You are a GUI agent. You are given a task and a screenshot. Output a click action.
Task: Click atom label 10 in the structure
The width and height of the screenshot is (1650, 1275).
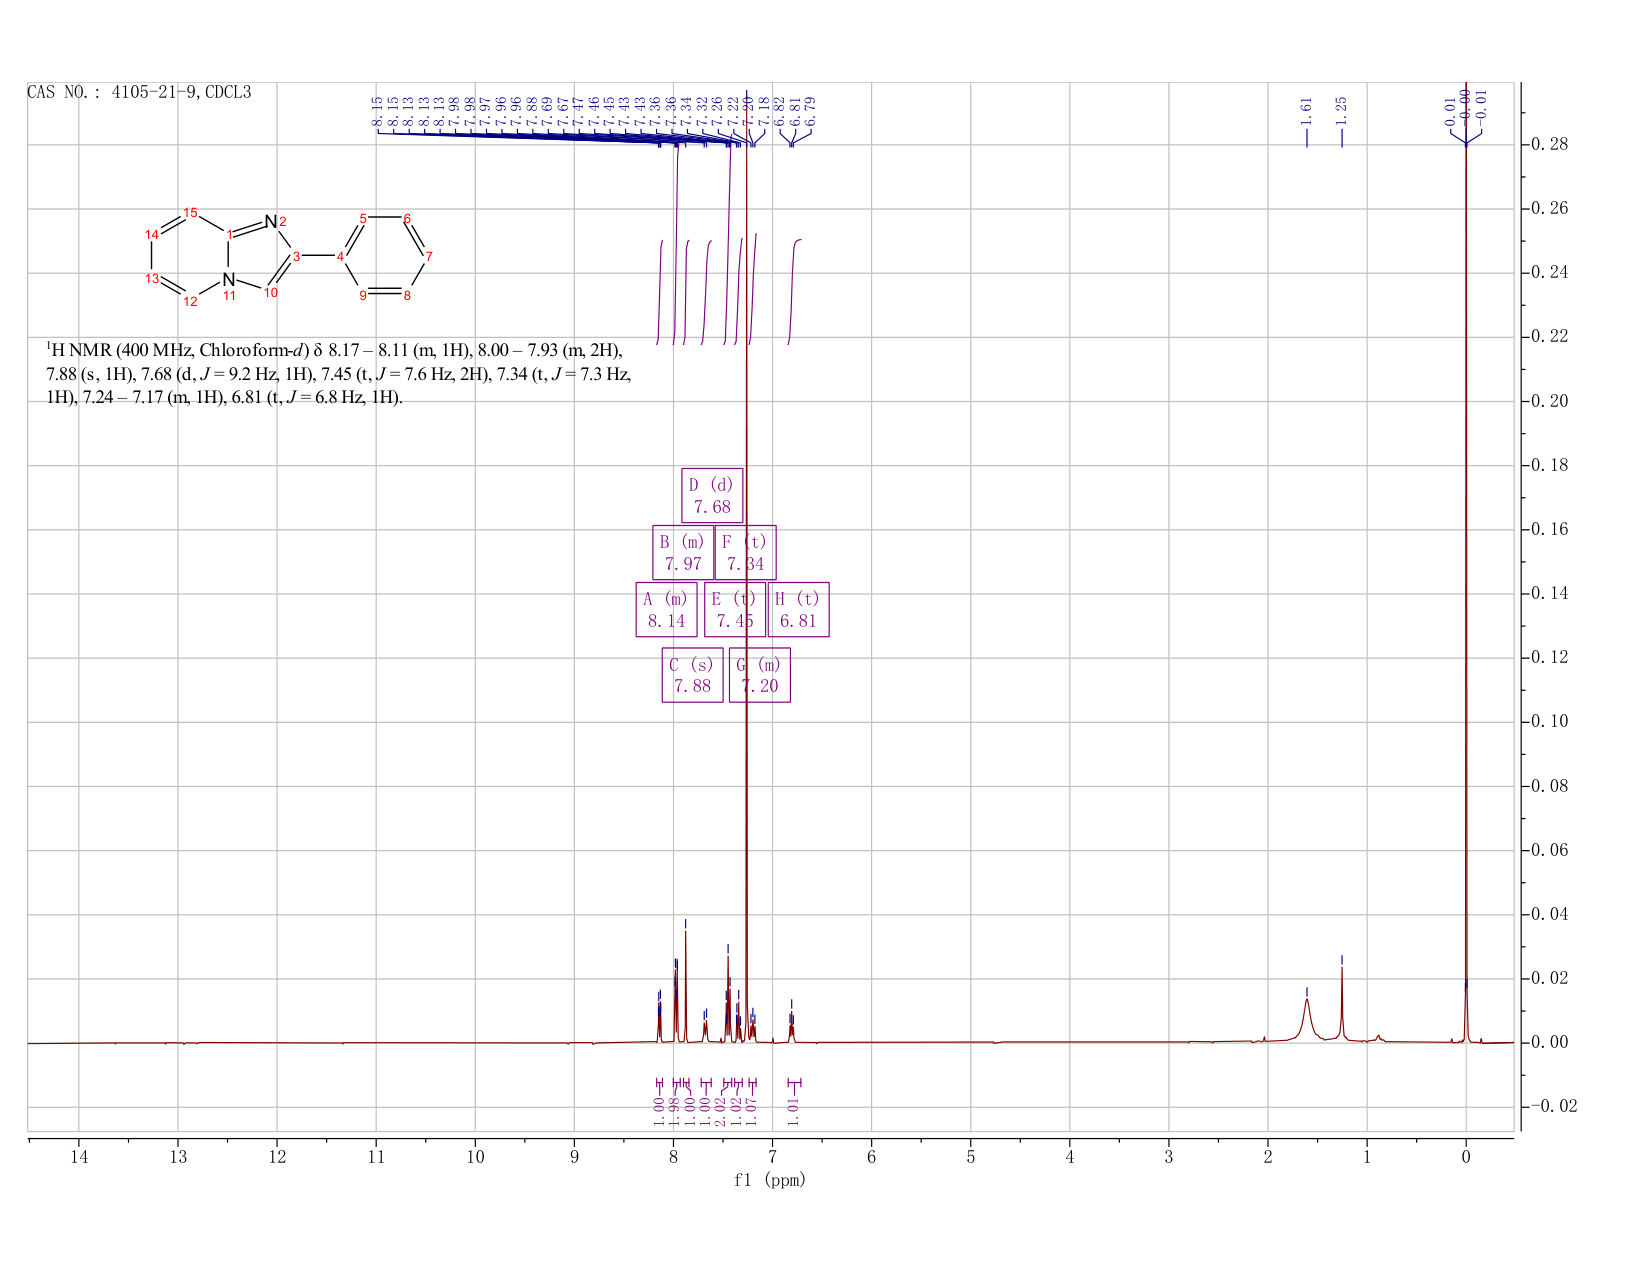271,293
